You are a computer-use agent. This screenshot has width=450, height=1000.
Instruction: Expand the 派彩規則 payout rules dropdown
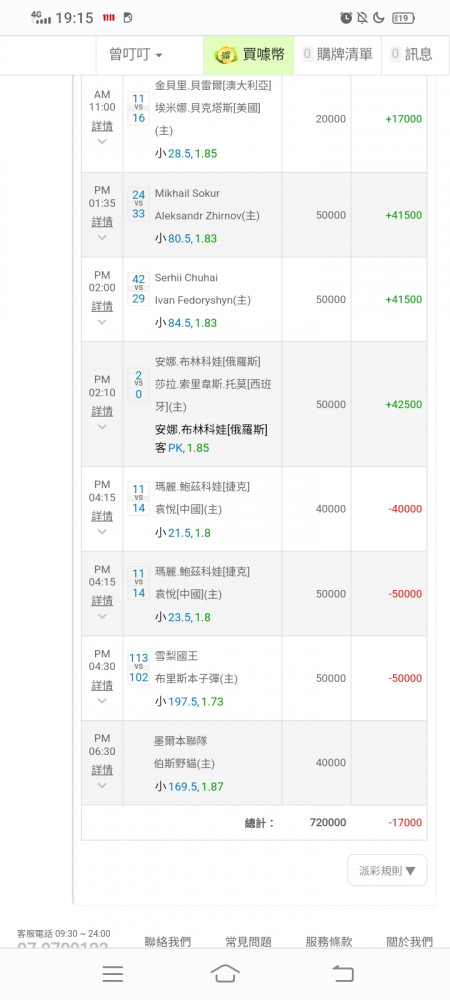(387, 871)
